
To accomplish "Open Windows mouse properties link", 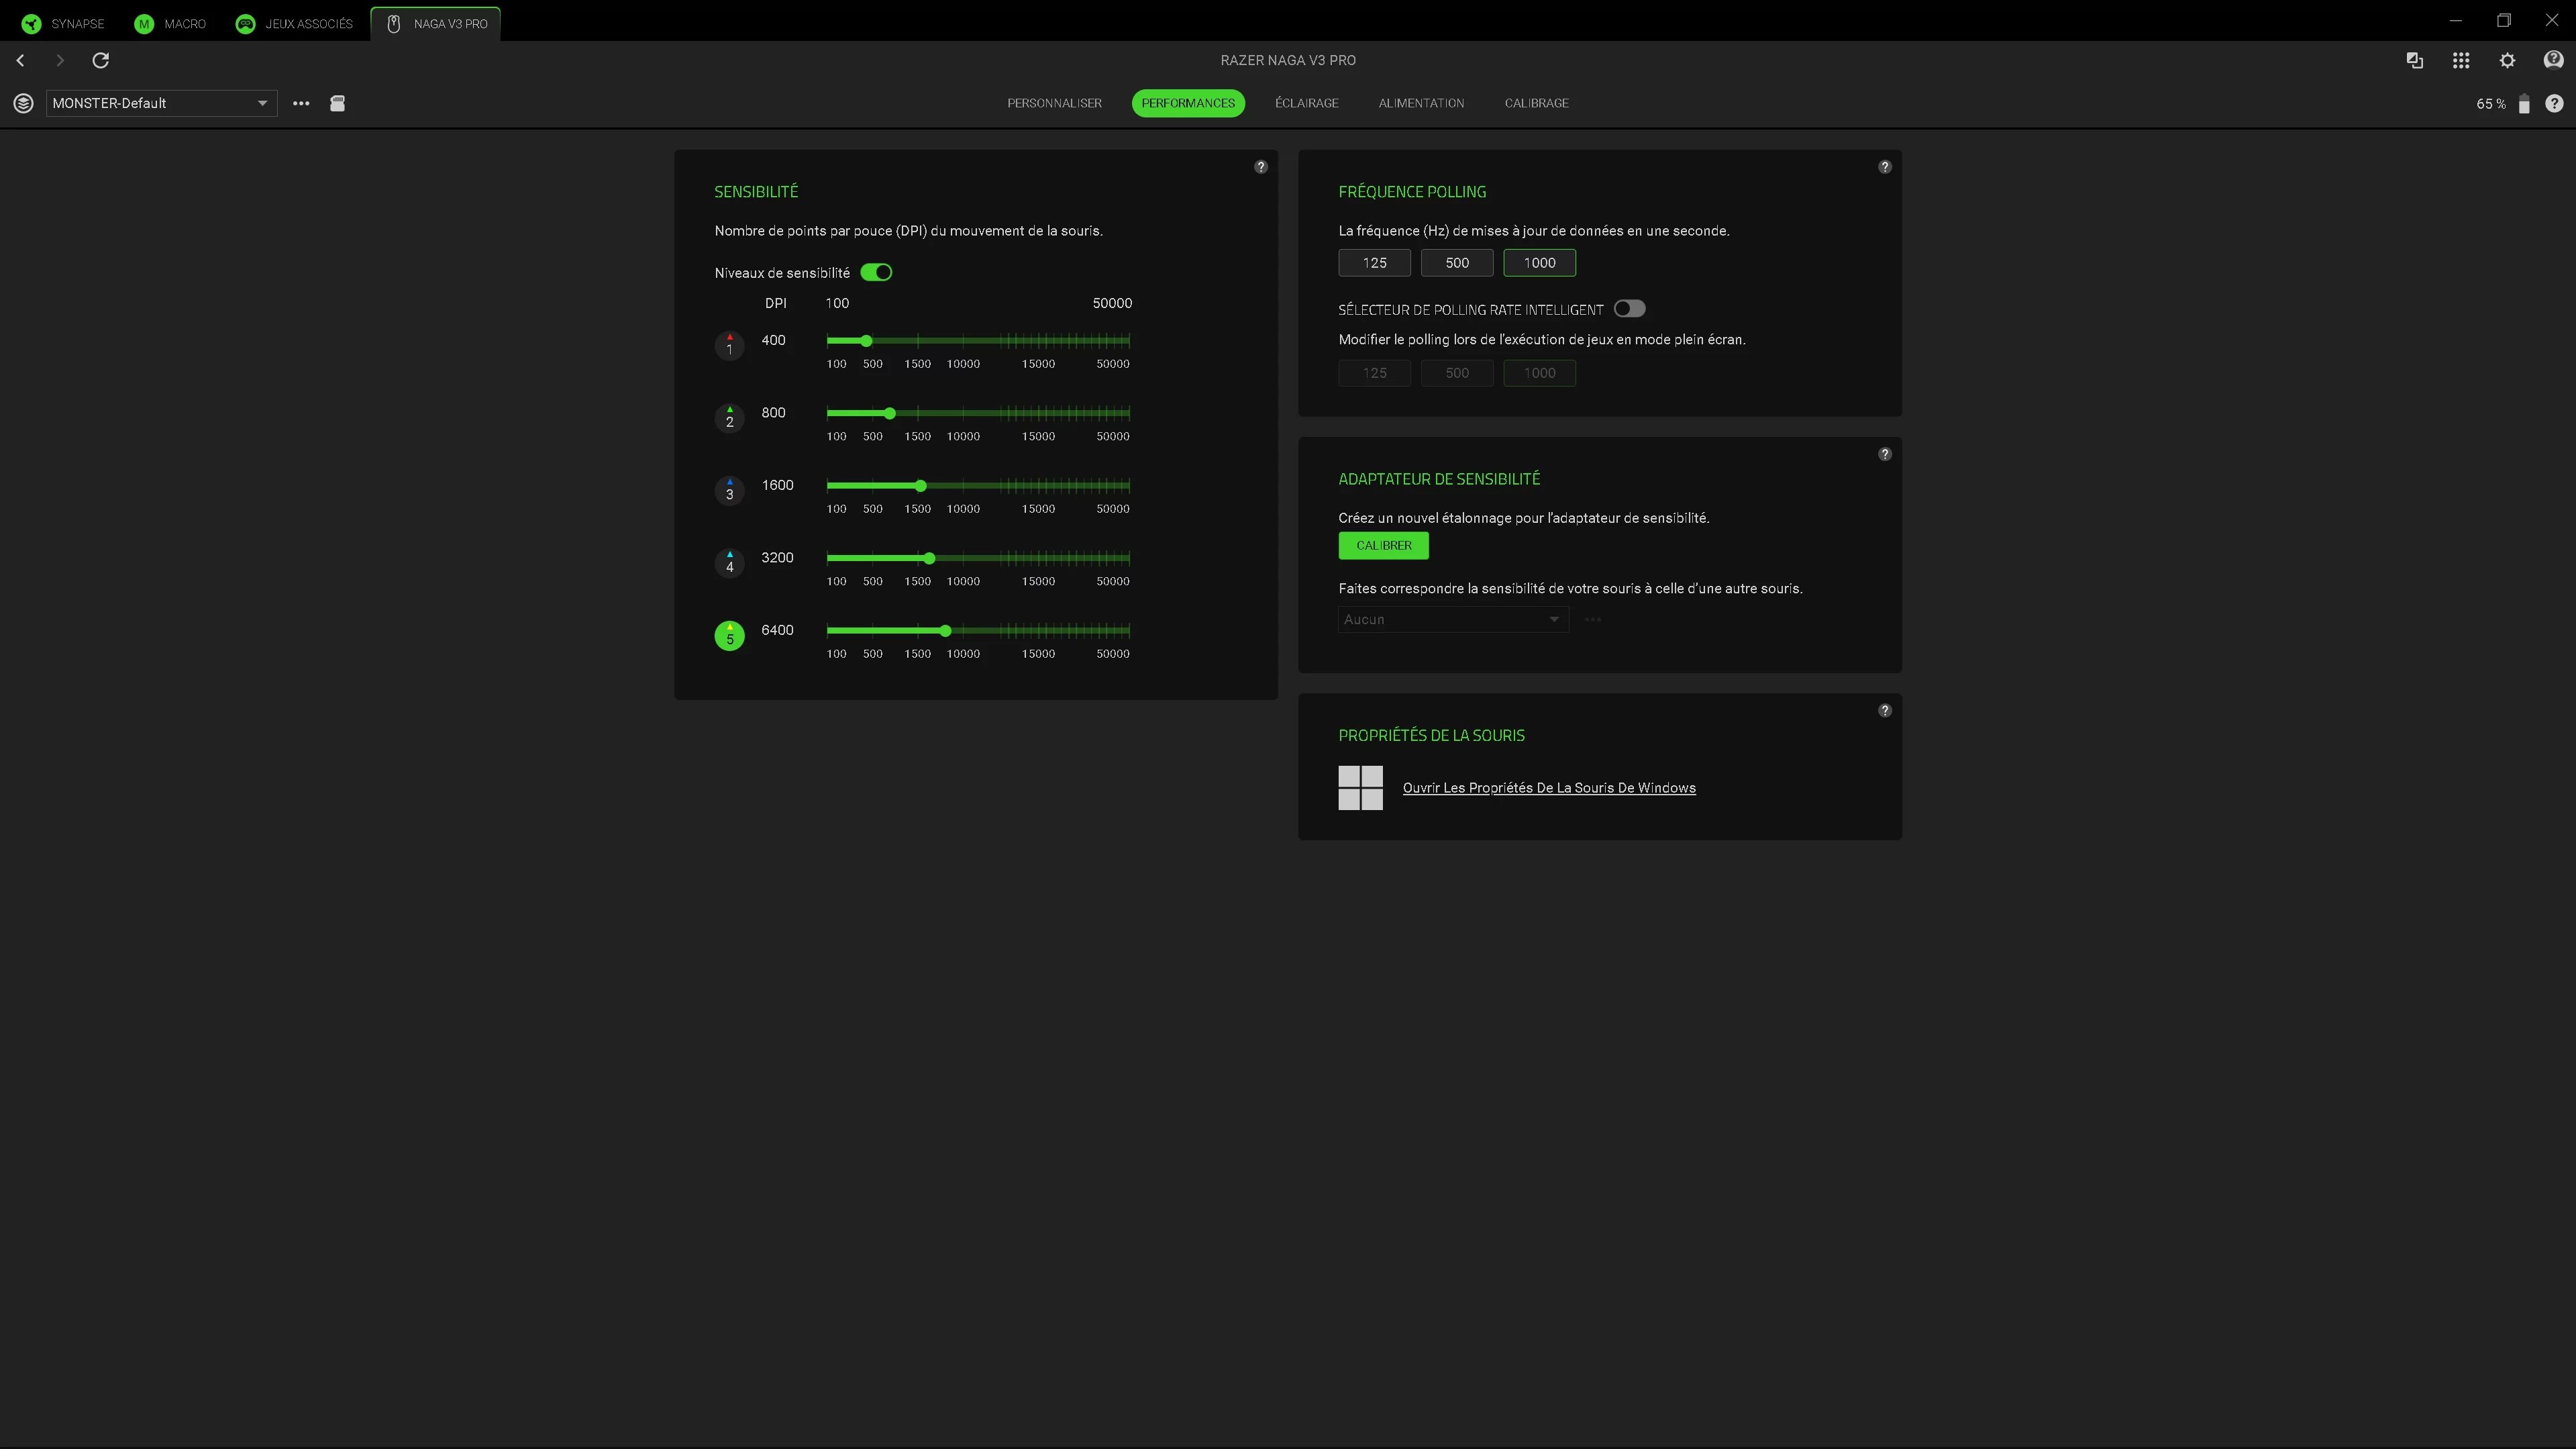I will pos(1549,788).
